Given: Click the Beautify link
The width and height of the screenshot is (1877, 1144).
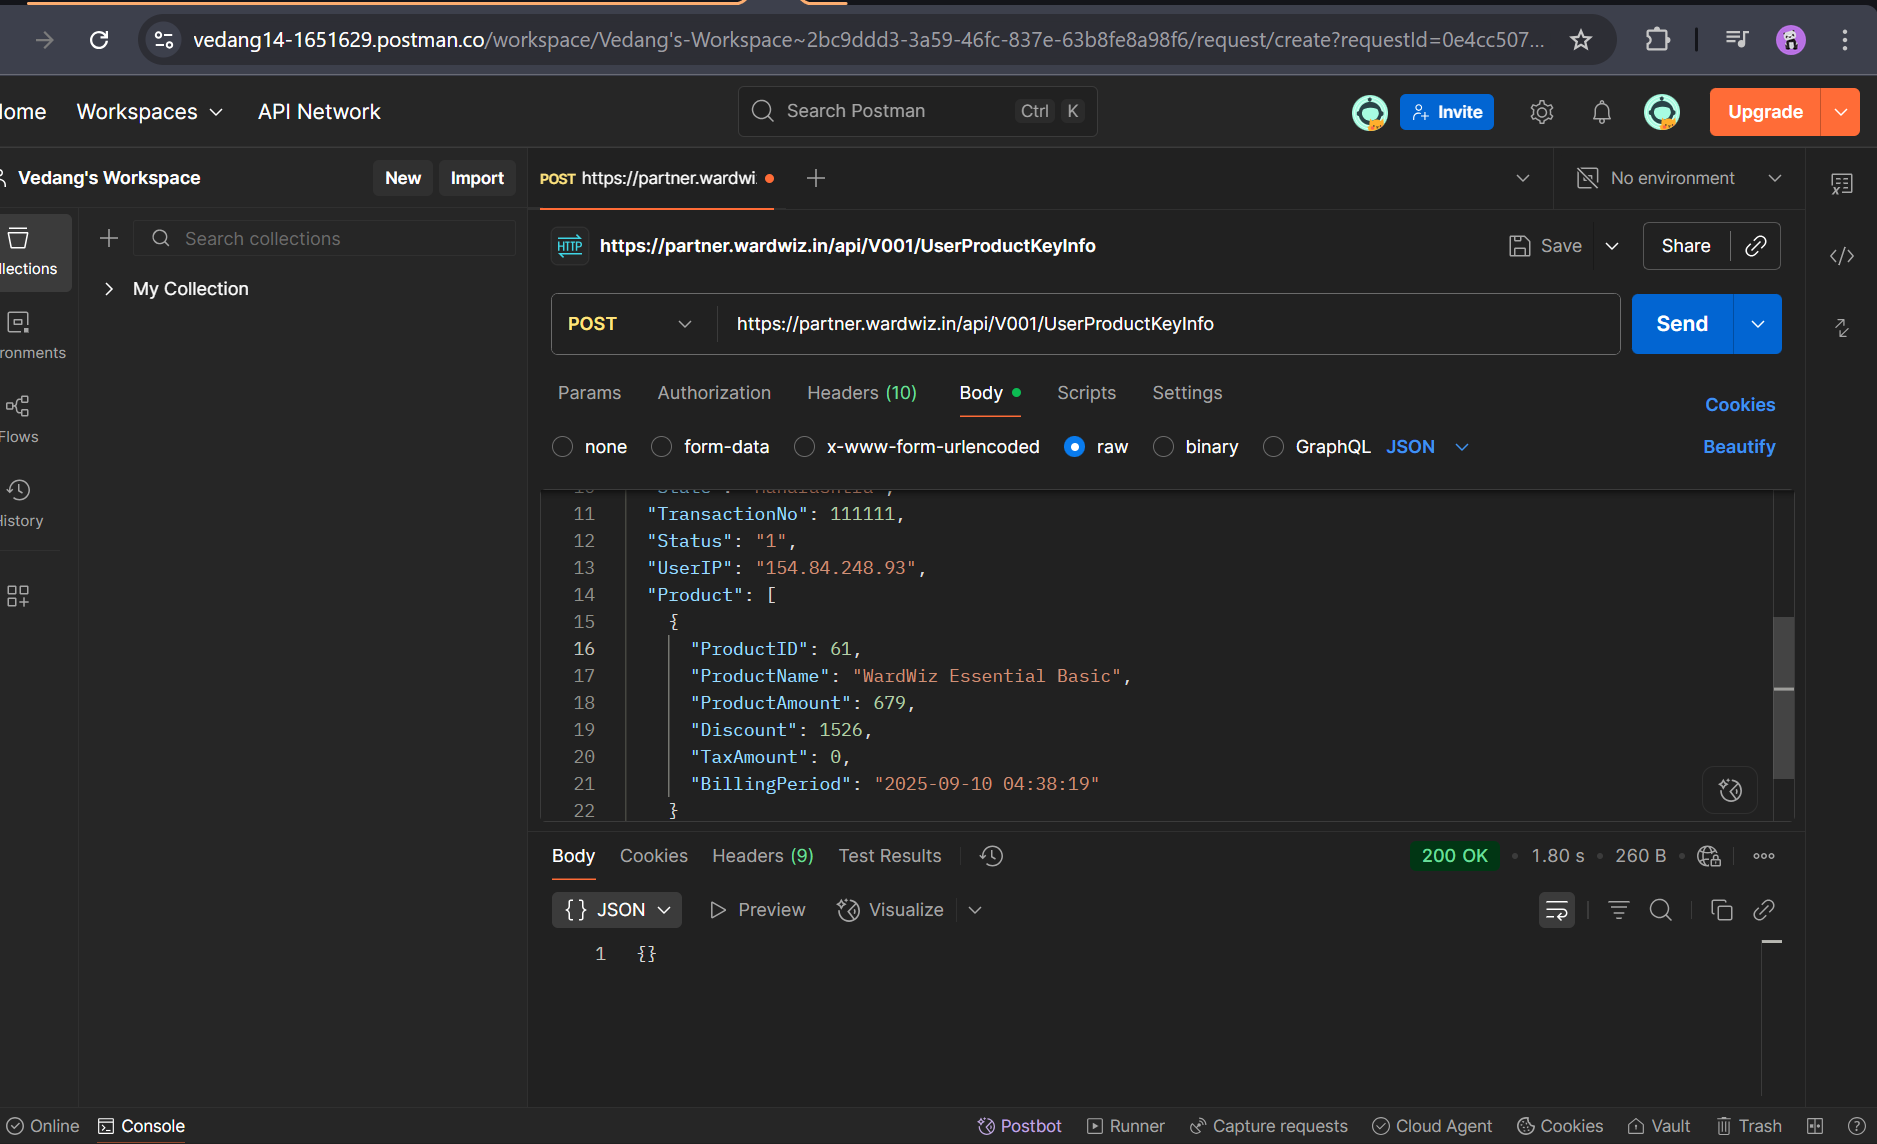Looking at the screenshot, I should 1739,447.
